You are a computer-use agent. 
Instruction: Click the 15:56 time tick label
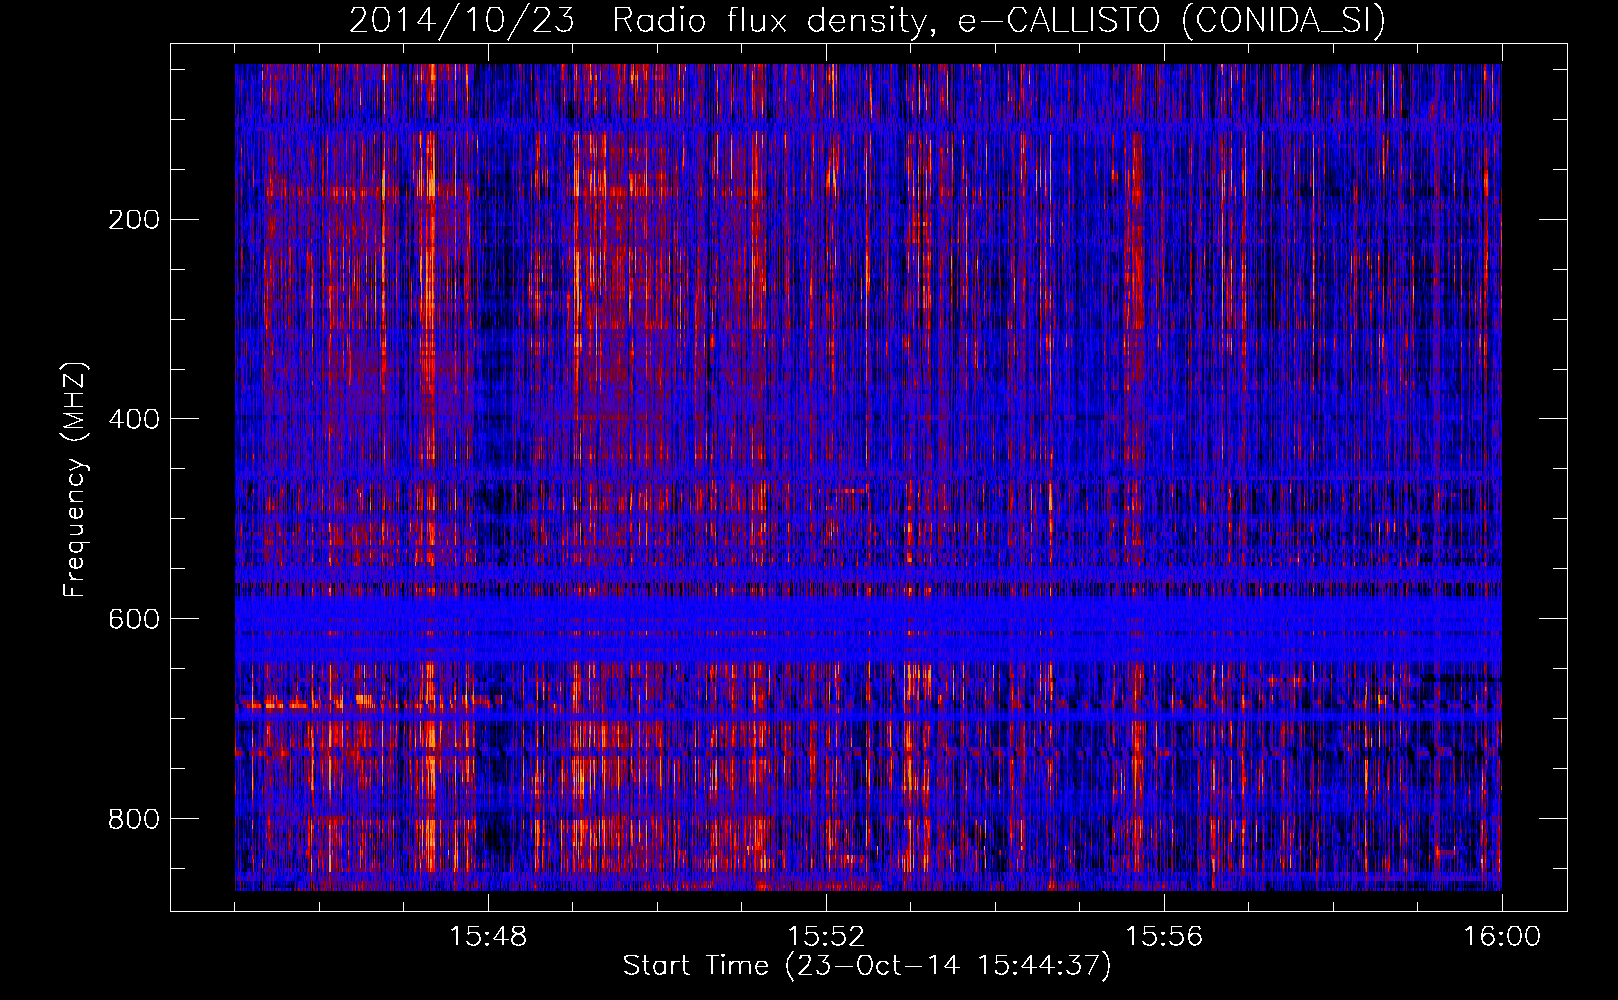click(1164, 937)
